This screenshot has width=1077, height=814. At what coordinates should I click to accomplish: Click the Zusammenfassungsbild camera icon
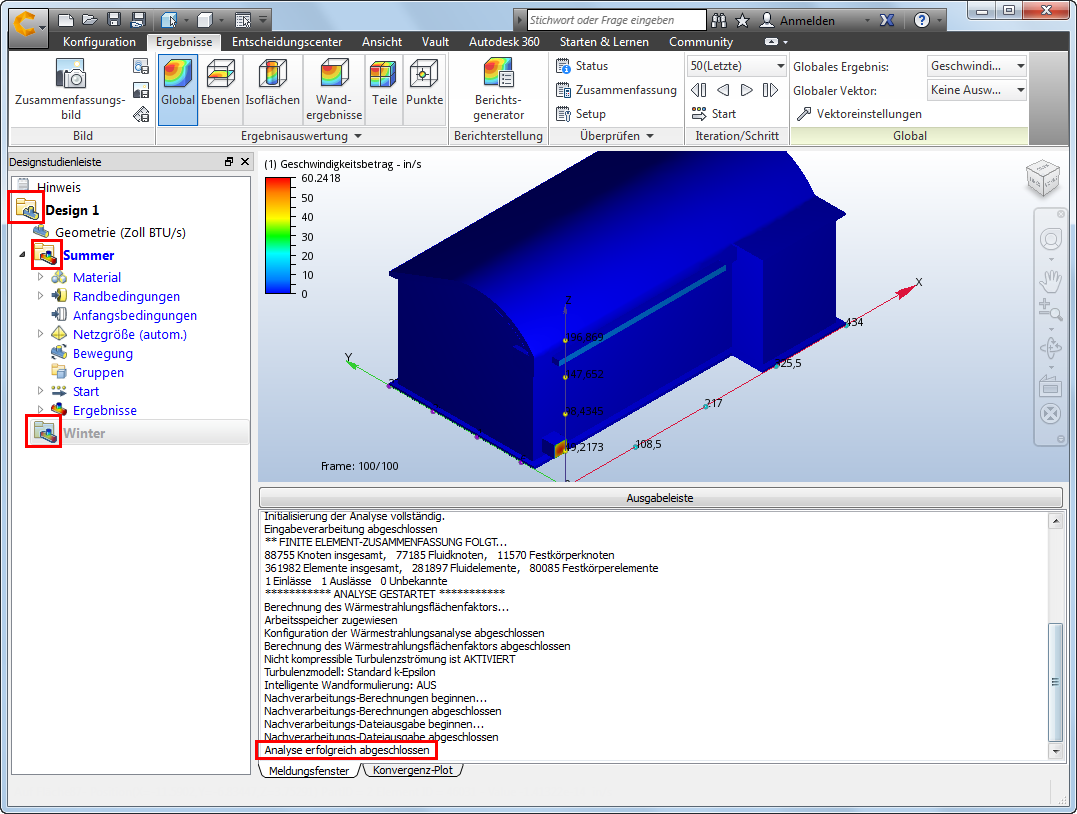tap(70, 74)
